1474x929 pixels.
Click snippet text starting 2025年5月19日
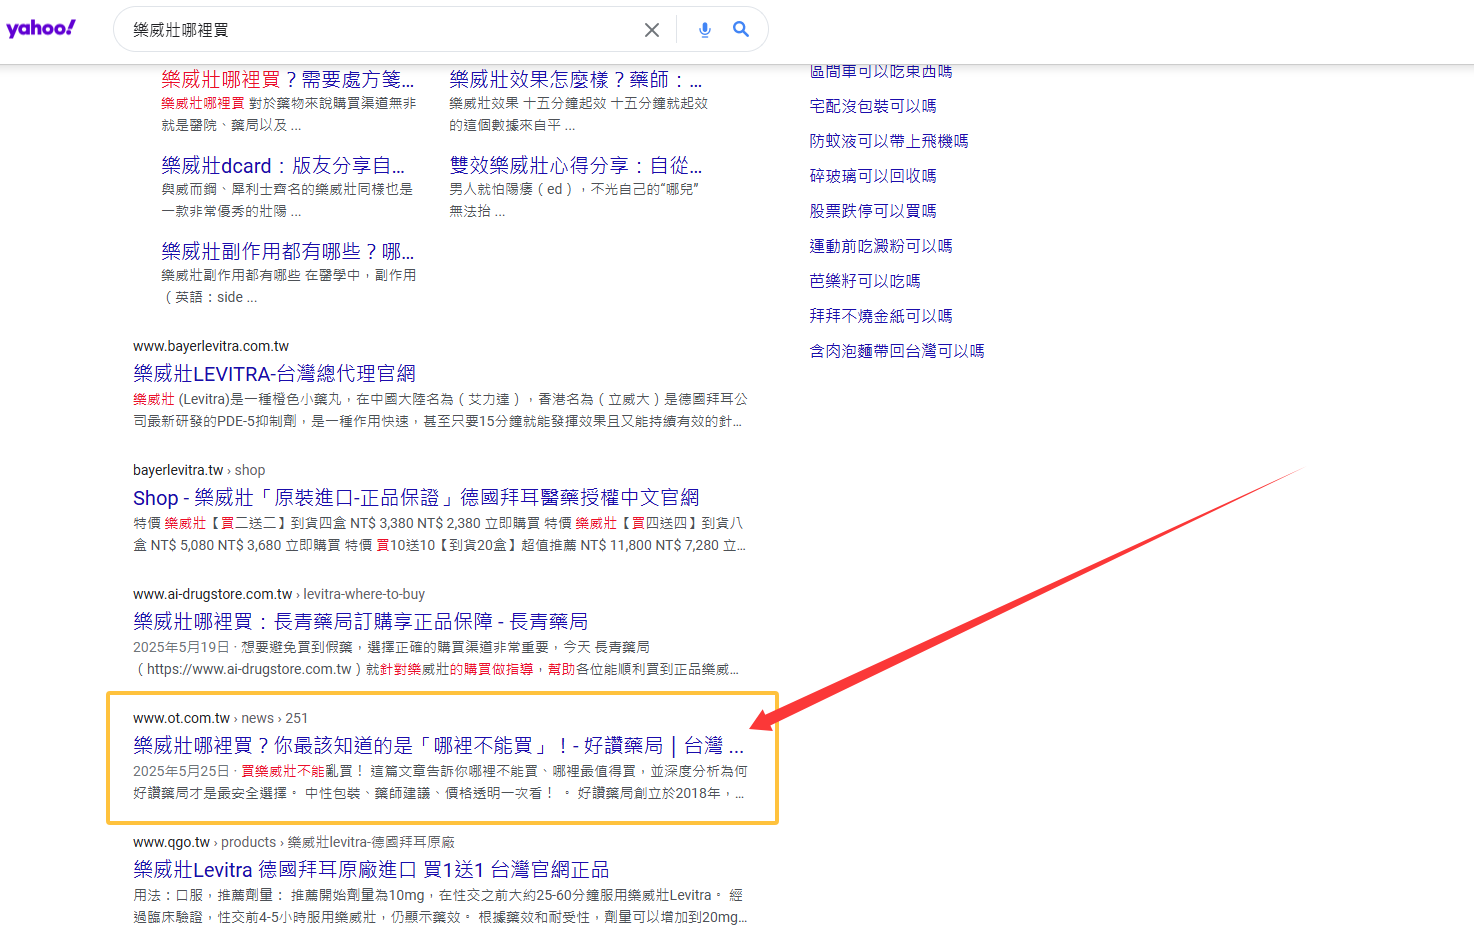[436, 658]
